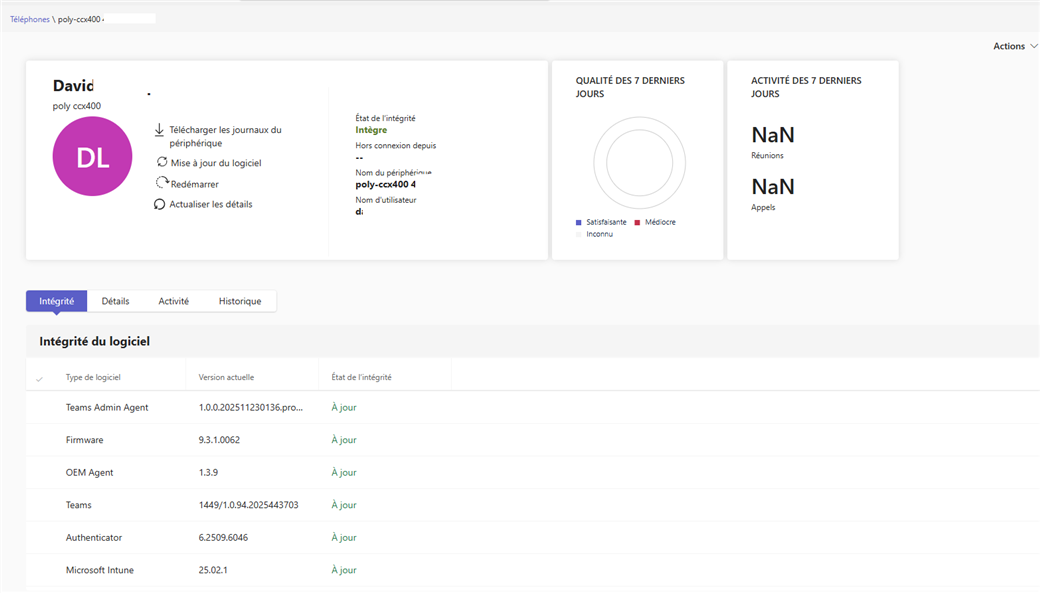Viewport: 1040px width, 593px height.
Task: Open the Activité tab
Action: [x=173, y=301]
